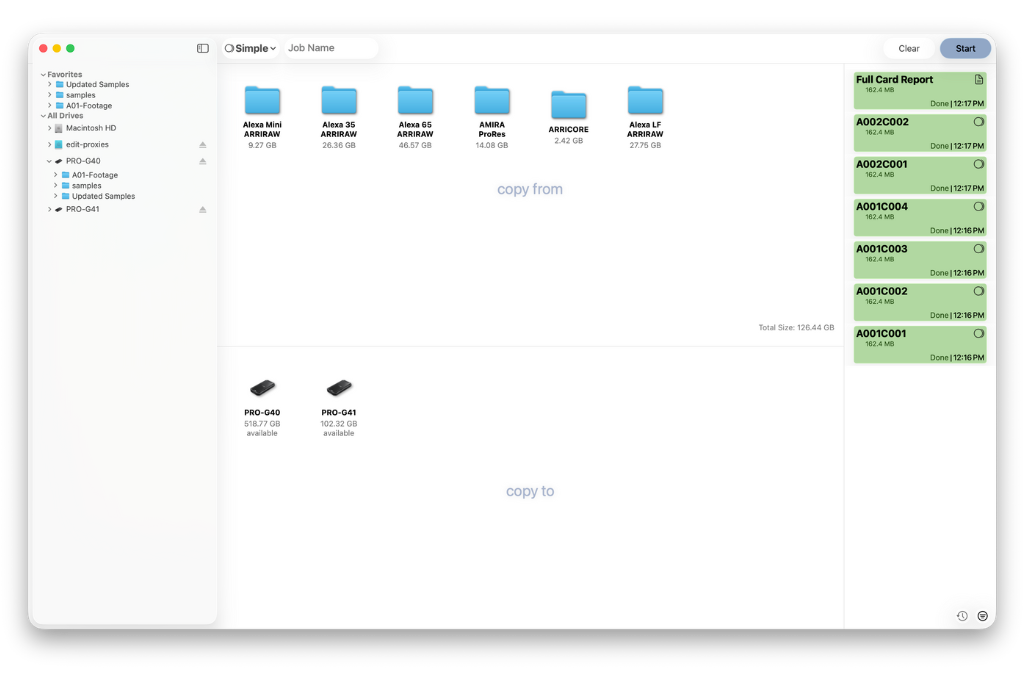The image size is (1024, 683).
Task: Choose PRO-G41 drive as copy destination
Action: click(339, 388)
